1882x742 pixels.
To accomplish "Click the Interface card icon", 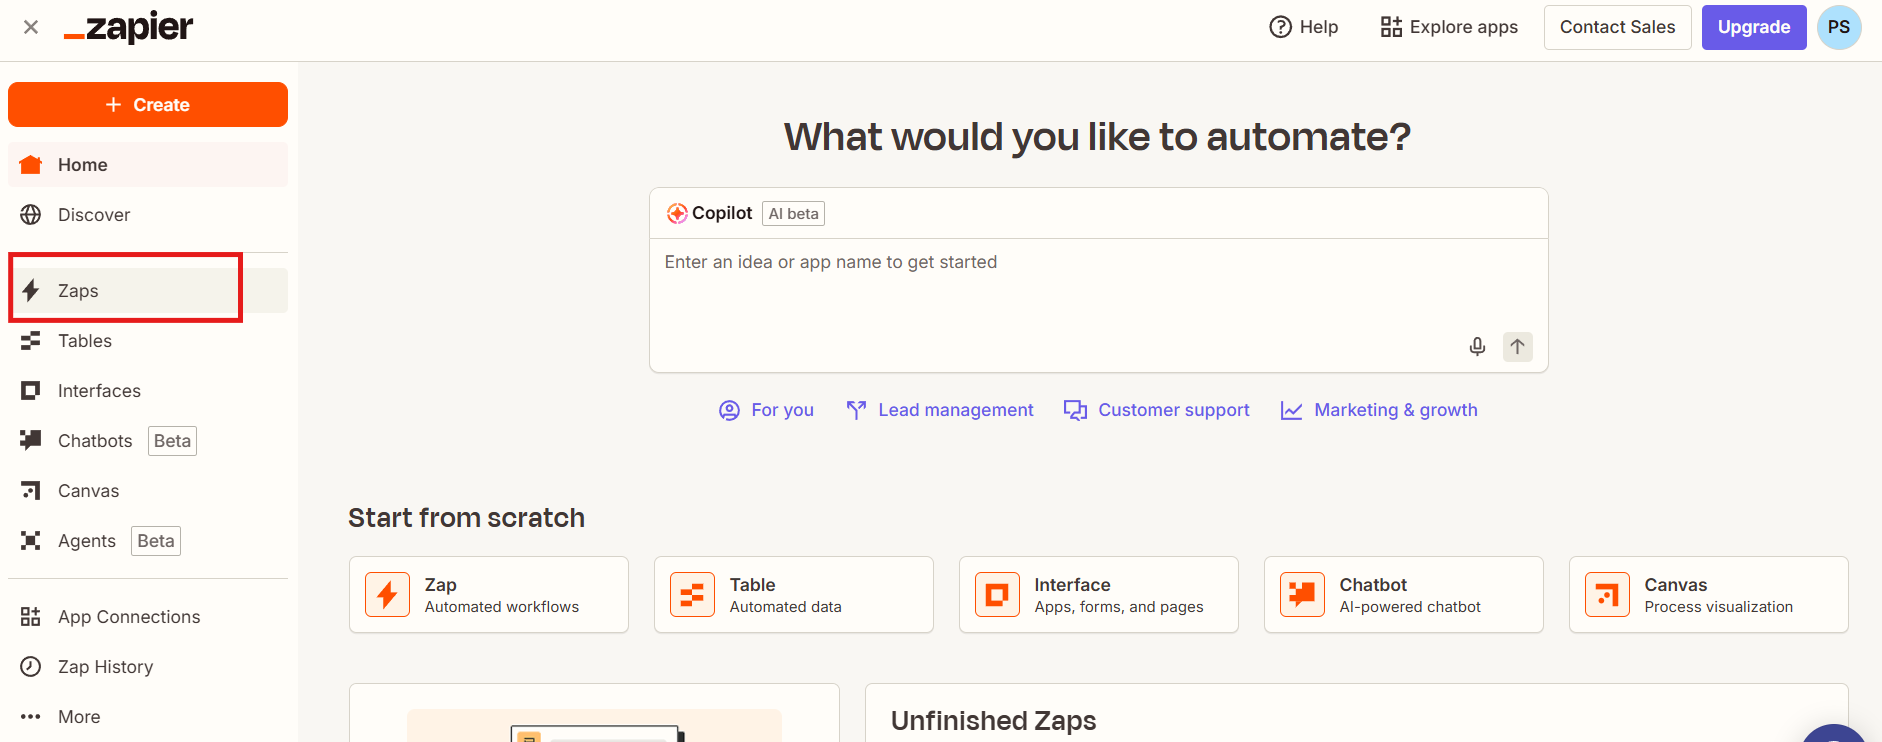I will (x=997, y=595).
